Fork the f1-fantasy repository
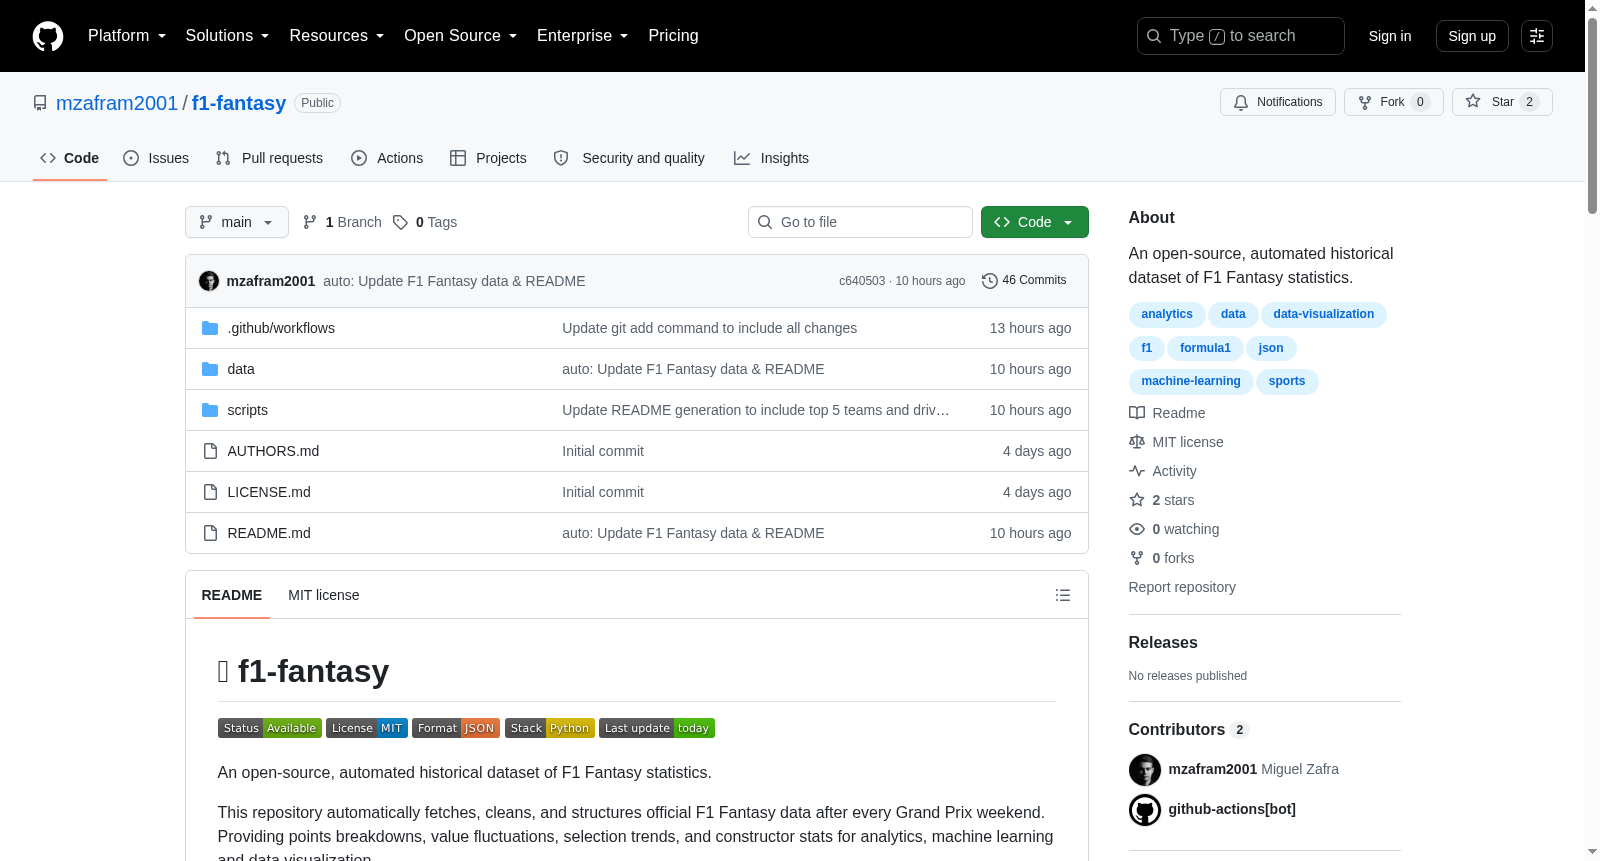 click(1394, 102)
